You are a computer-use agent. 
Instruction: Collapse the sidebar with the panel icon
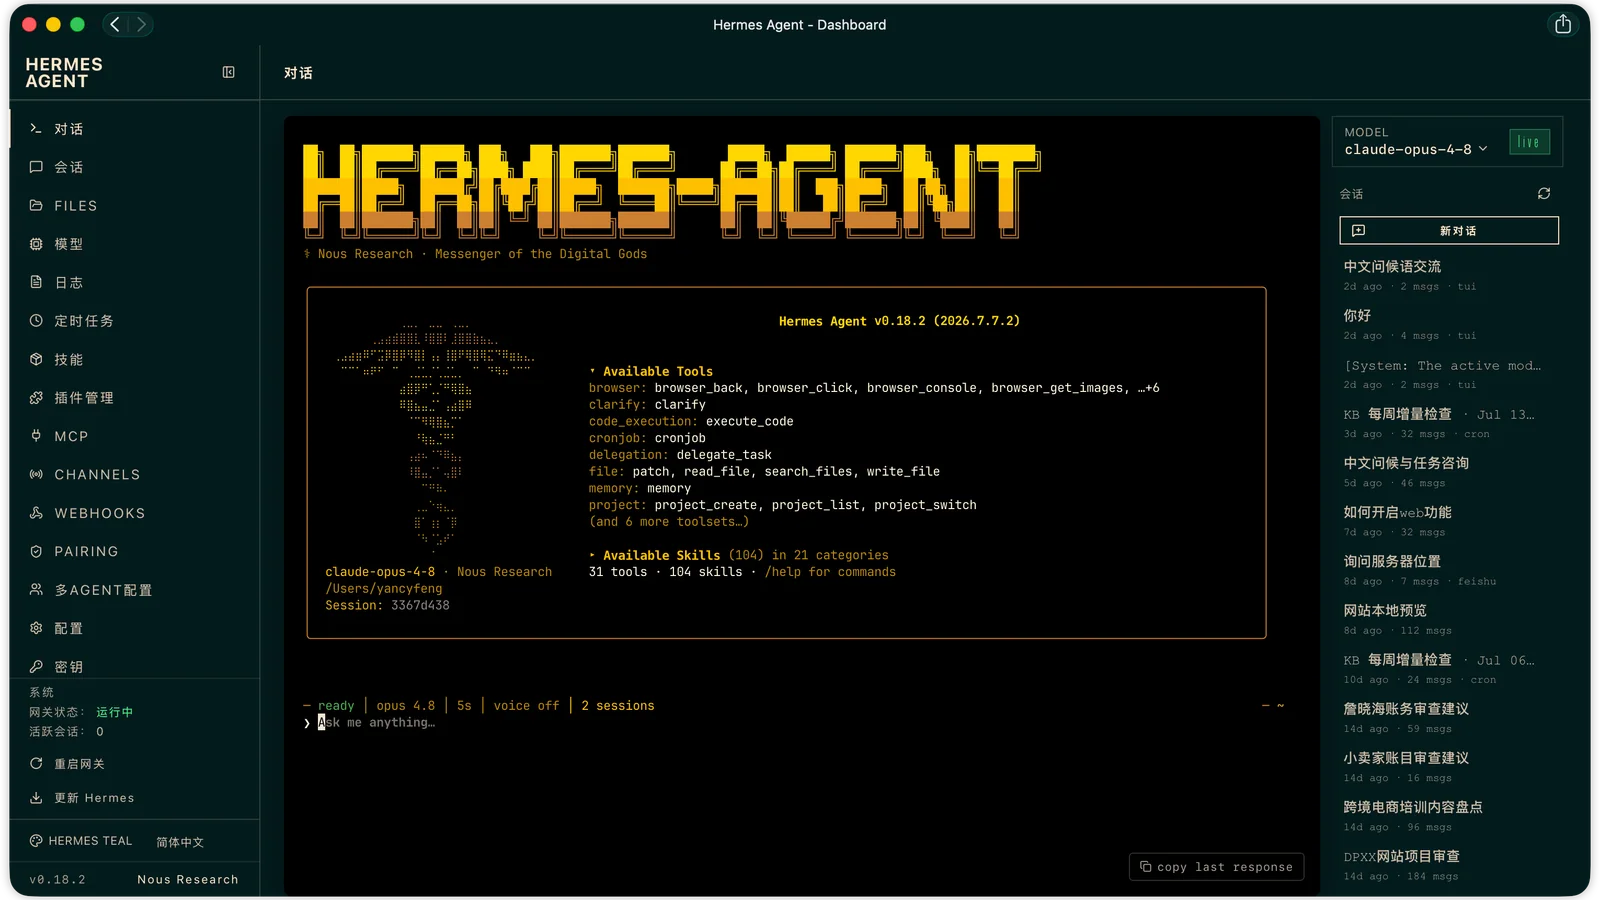click(x=228, y=72)
